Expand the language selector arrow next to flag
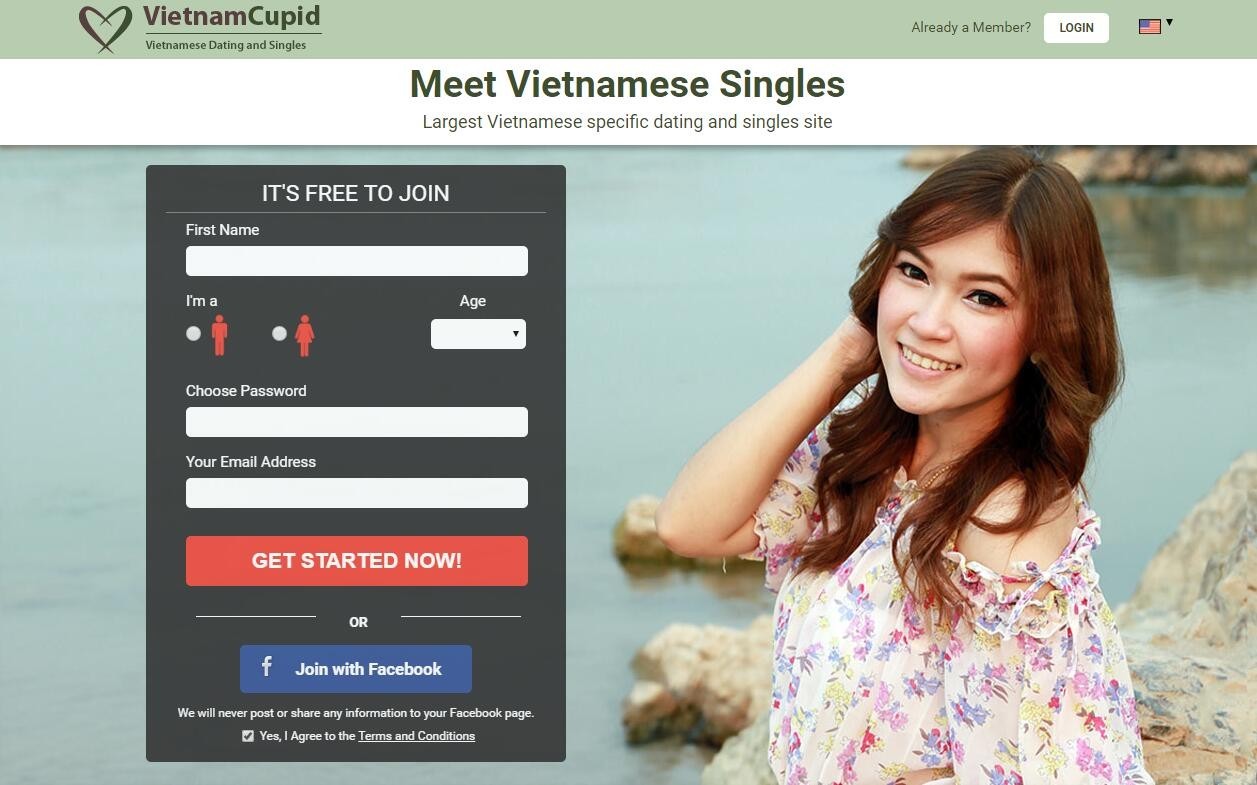This screenshot has width=1257, height=785. (x=1169, y=23)
